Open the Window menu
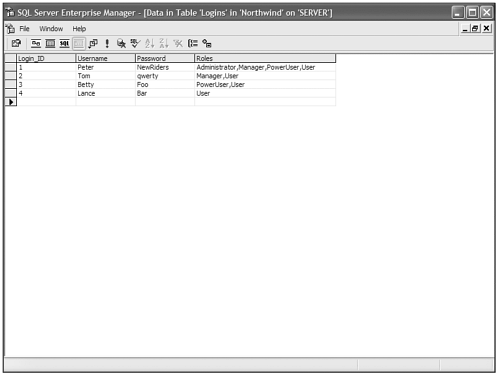Image resolution: width=499 pixels, height=375 pixels. pos(51,29)
